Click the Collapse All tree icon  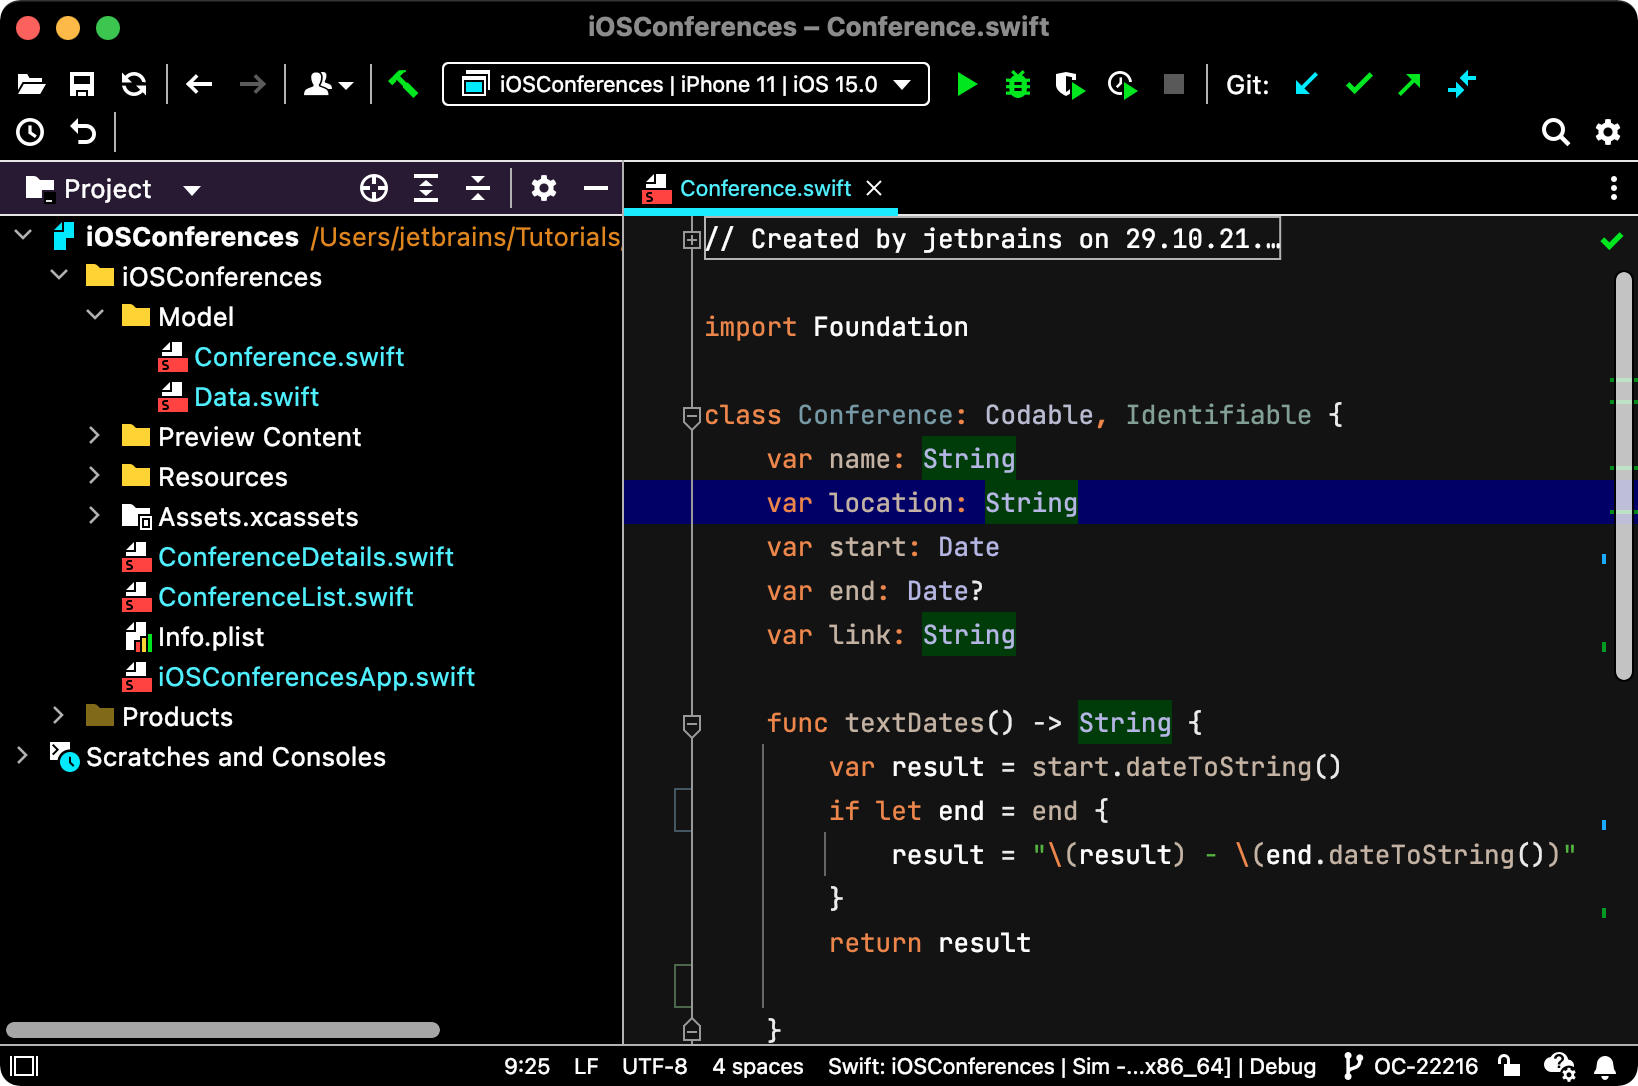478,188
